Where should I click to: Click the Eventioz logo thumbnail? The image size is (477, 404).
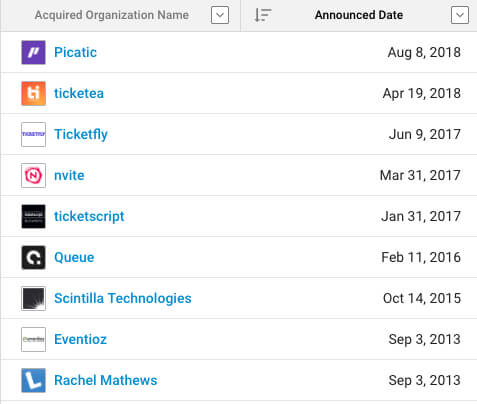[x=33, y=339]
